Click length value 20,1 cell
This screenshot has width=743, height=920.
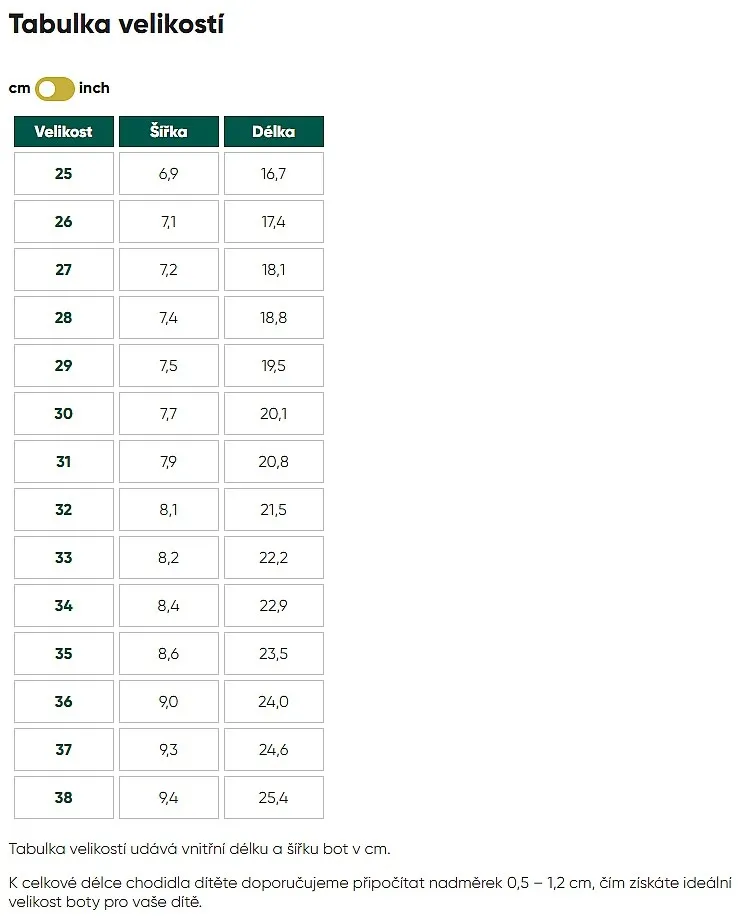coord(273,414)
